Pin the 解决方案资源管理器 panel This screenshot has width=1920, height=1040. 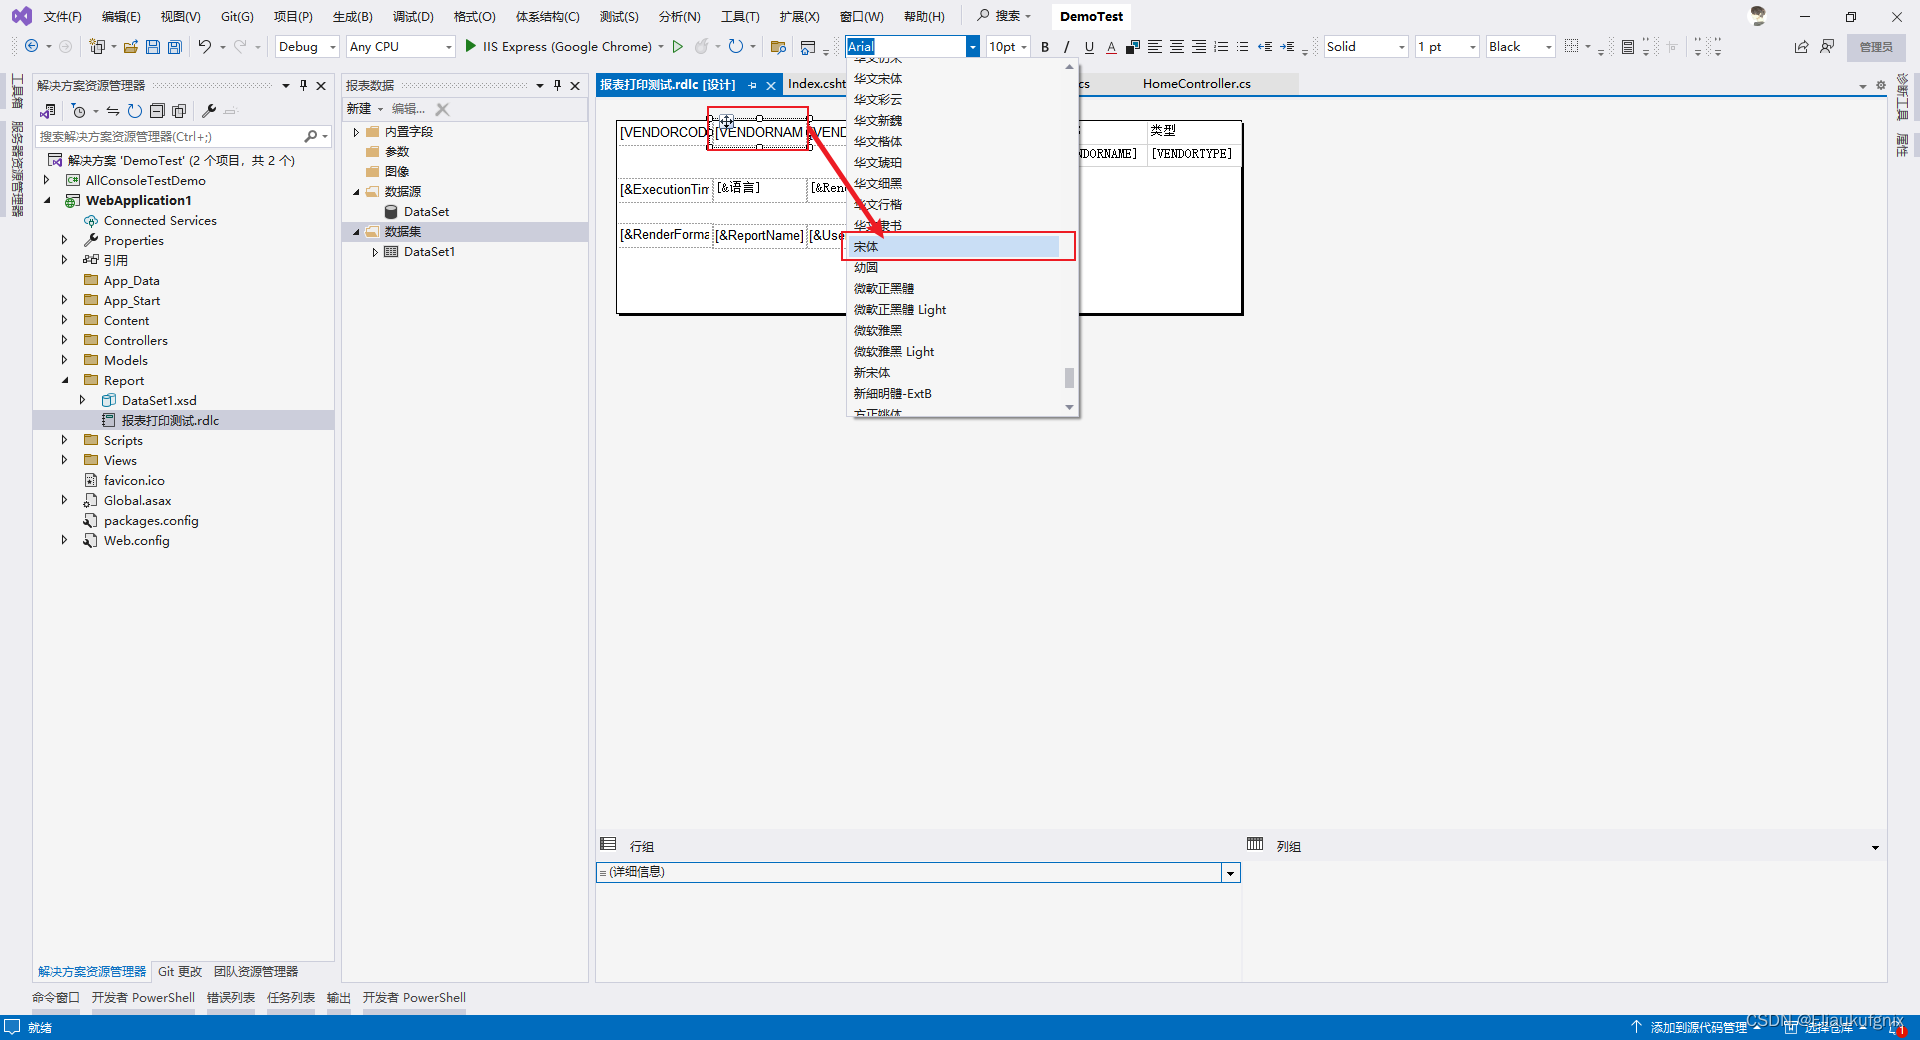pyautogui.click(x=303, y=85)
